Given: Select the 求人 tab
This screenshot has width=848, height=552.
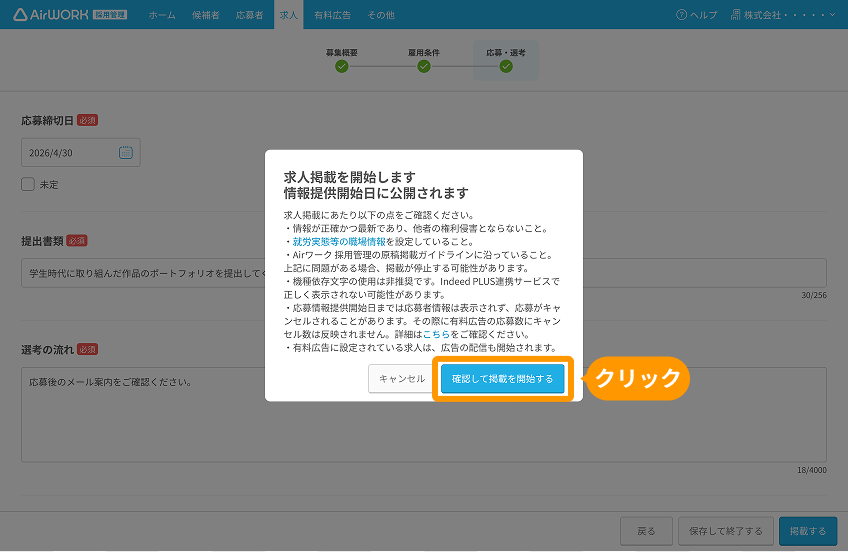Looking at the screenshot, I should pos(289,15).
